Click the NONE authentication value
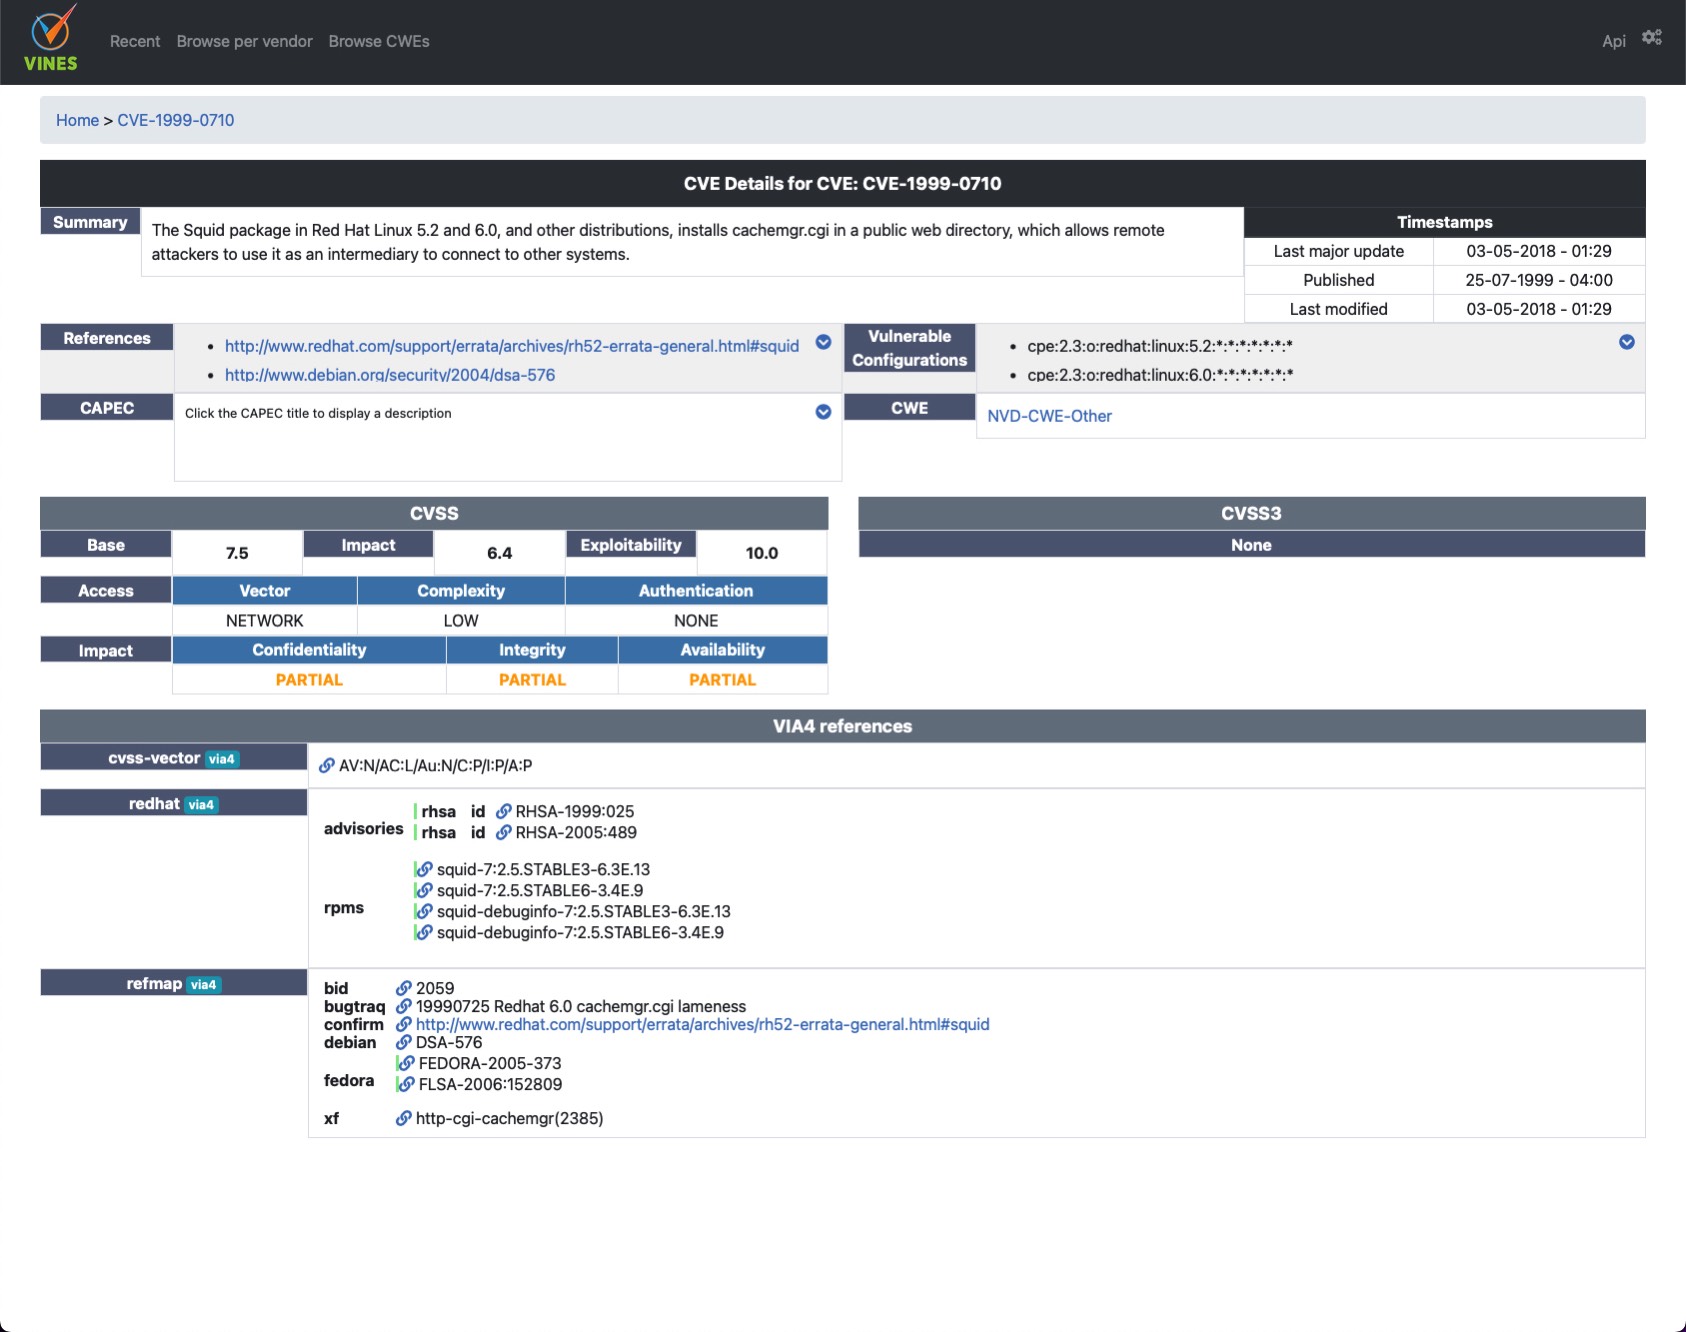The width and height of the screenshot is (1686, 1332). [x=696, y=621]
